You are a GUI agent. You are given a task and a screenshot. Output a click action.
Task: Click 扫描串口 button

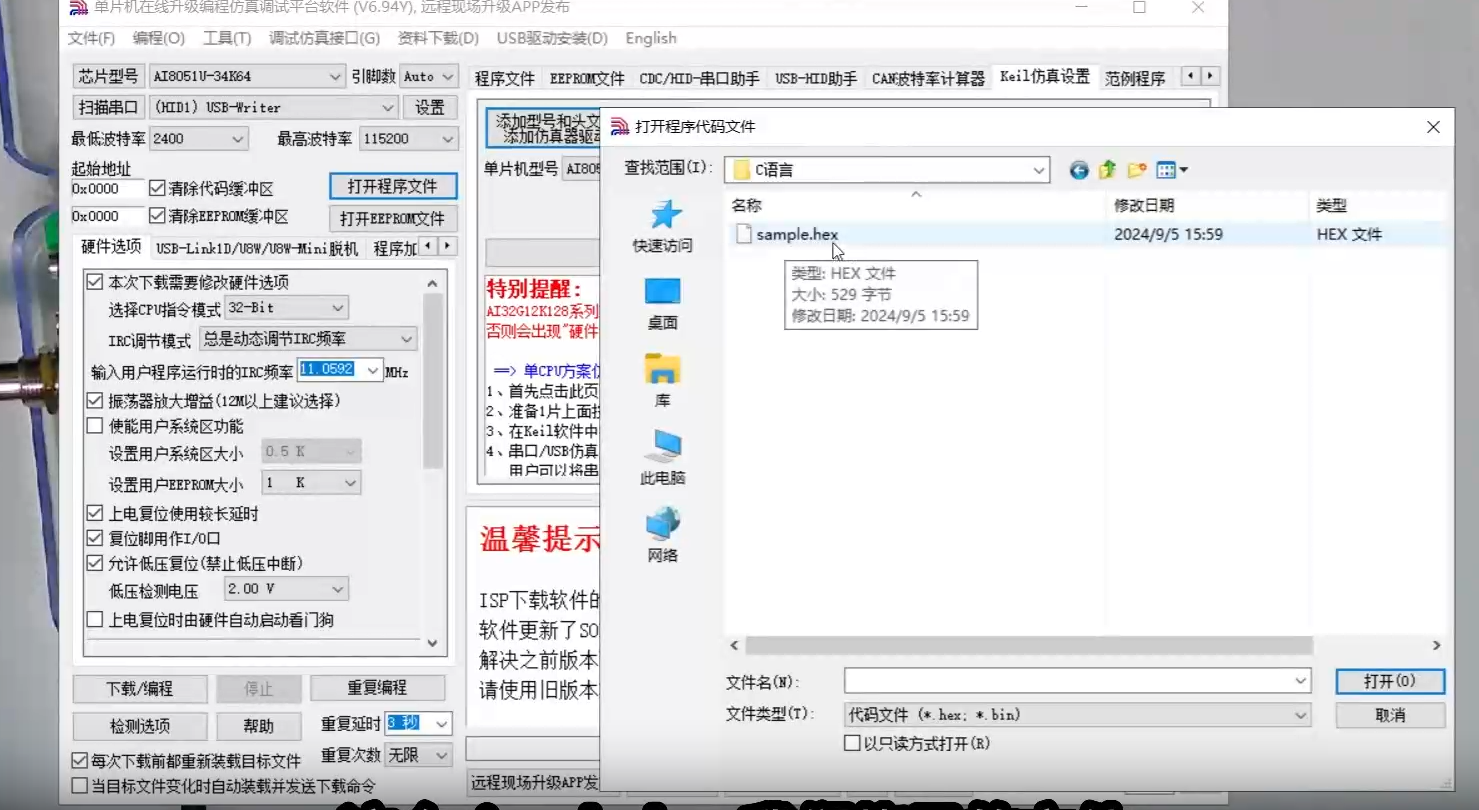coord(109,107)
